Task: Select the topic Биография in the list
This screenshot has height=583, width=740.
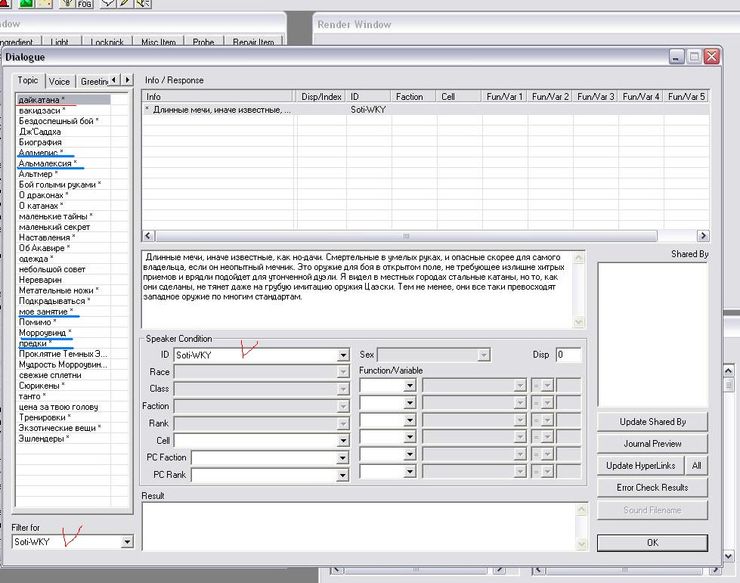Action: tap(40, 143)
